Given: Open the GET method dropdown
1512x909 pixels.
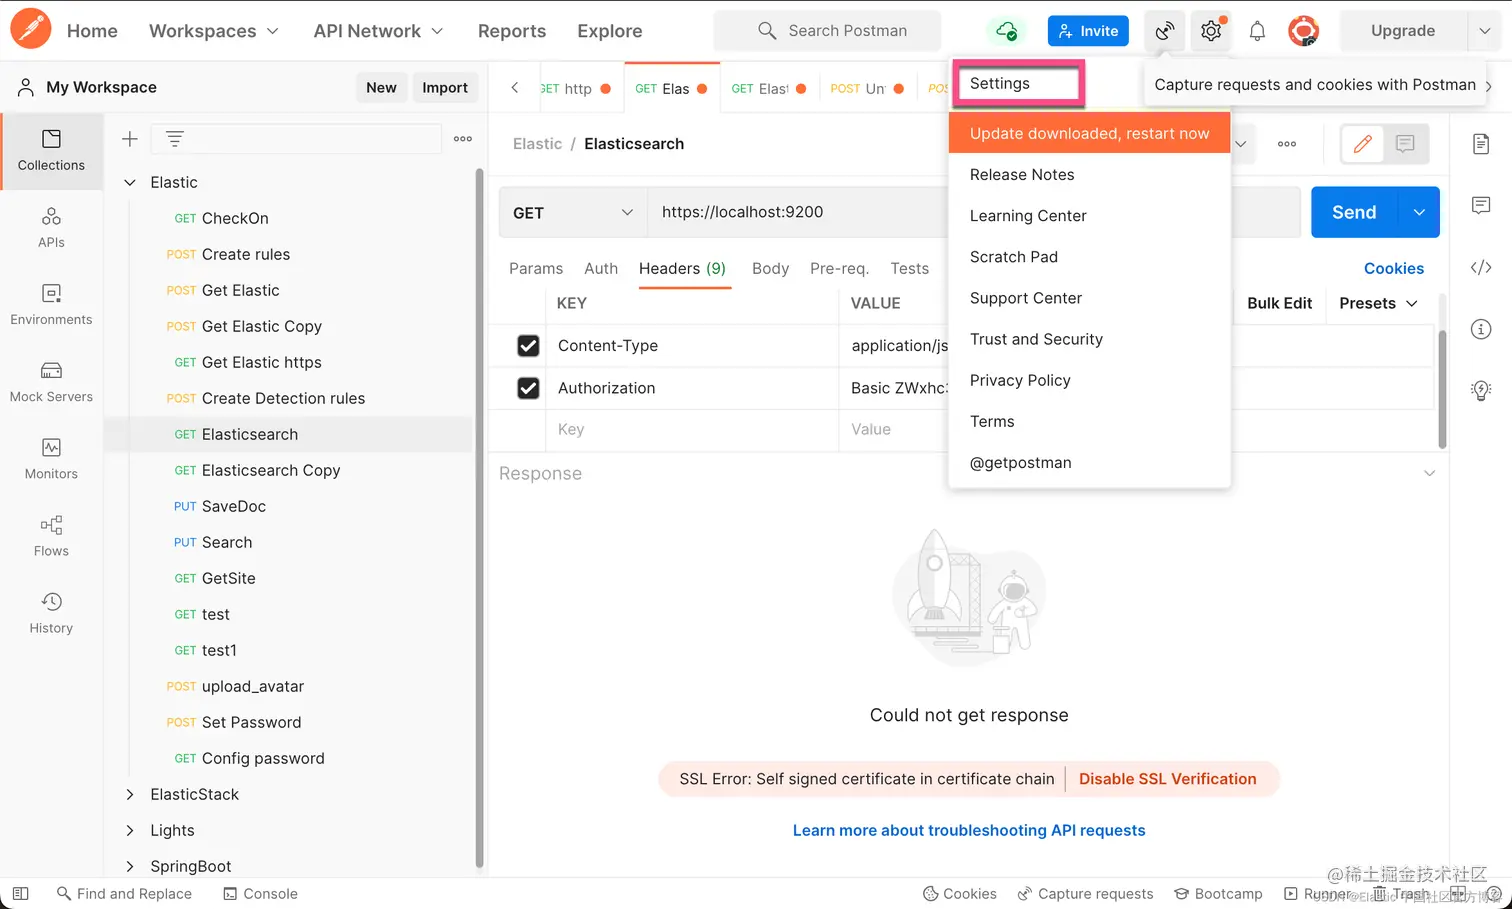Looking at the screenshot, I should 572,212.
